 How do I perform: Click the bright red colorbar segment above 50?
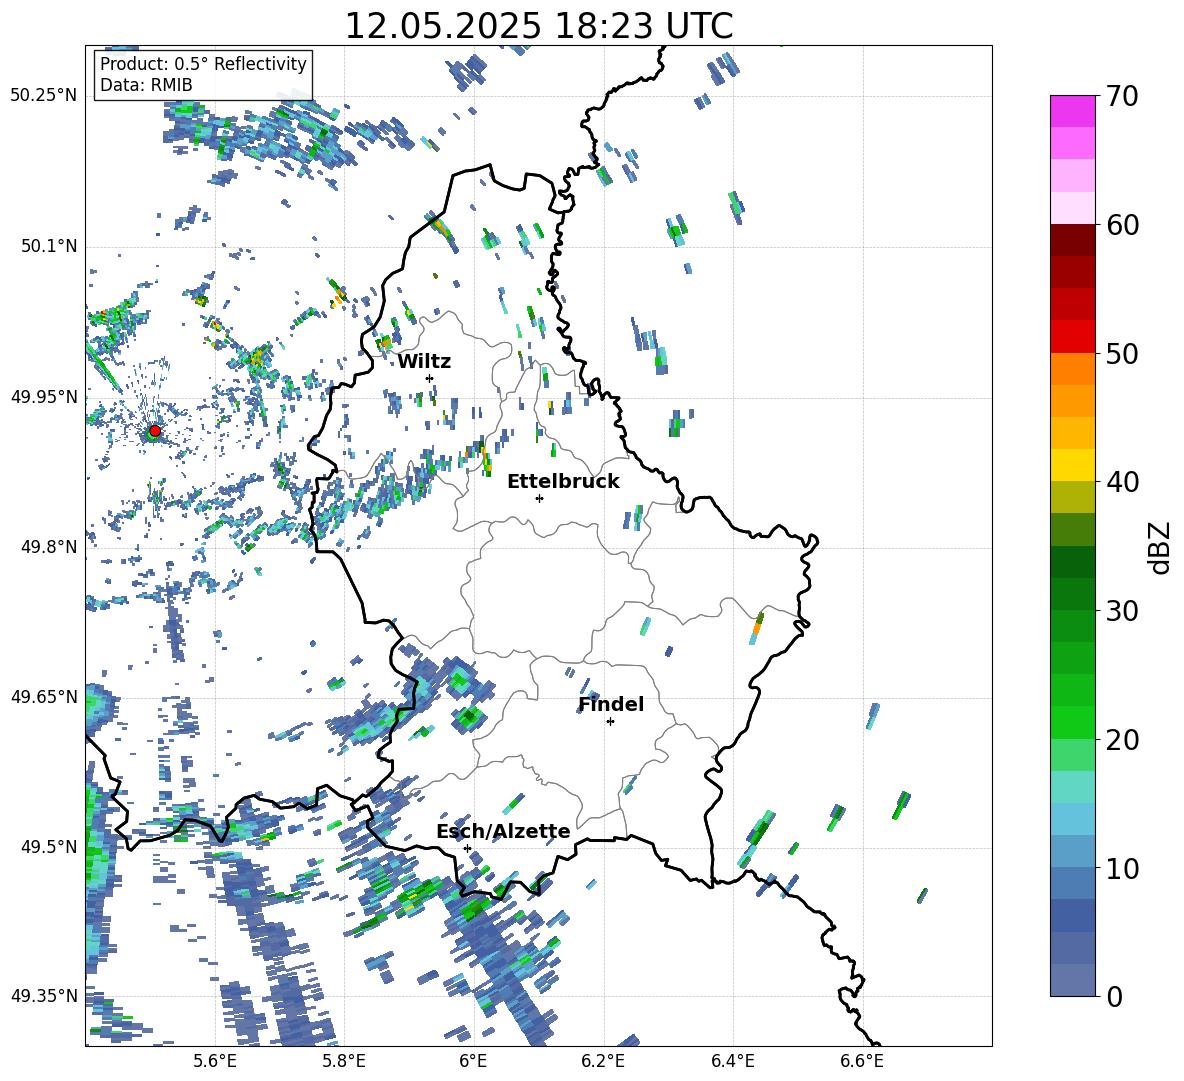pos(1073,337)
